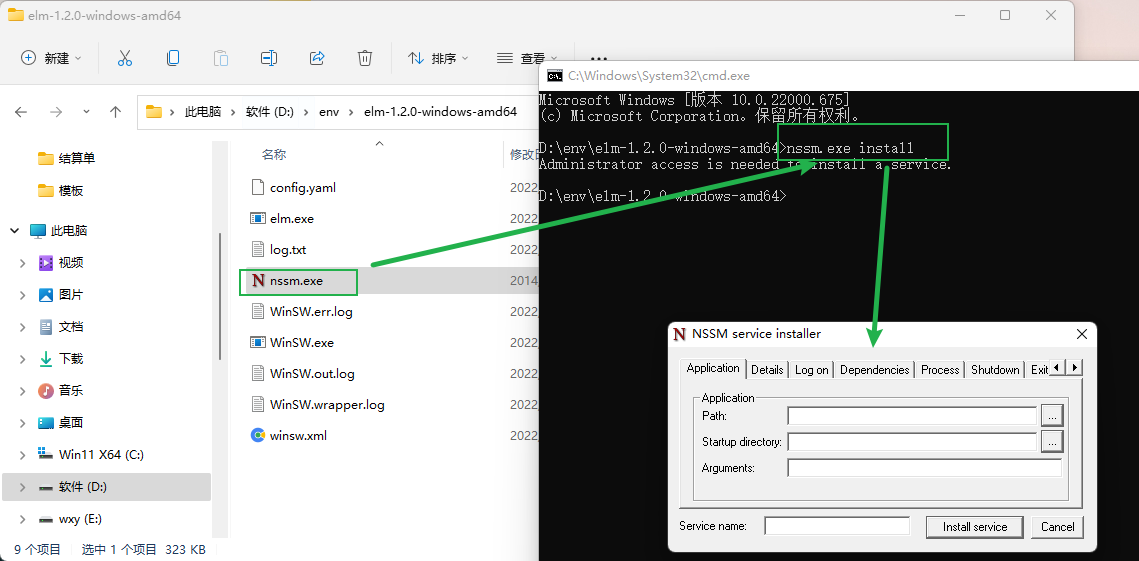Open the 新建 (New) dropdown in Explorer

click(51, 58)
